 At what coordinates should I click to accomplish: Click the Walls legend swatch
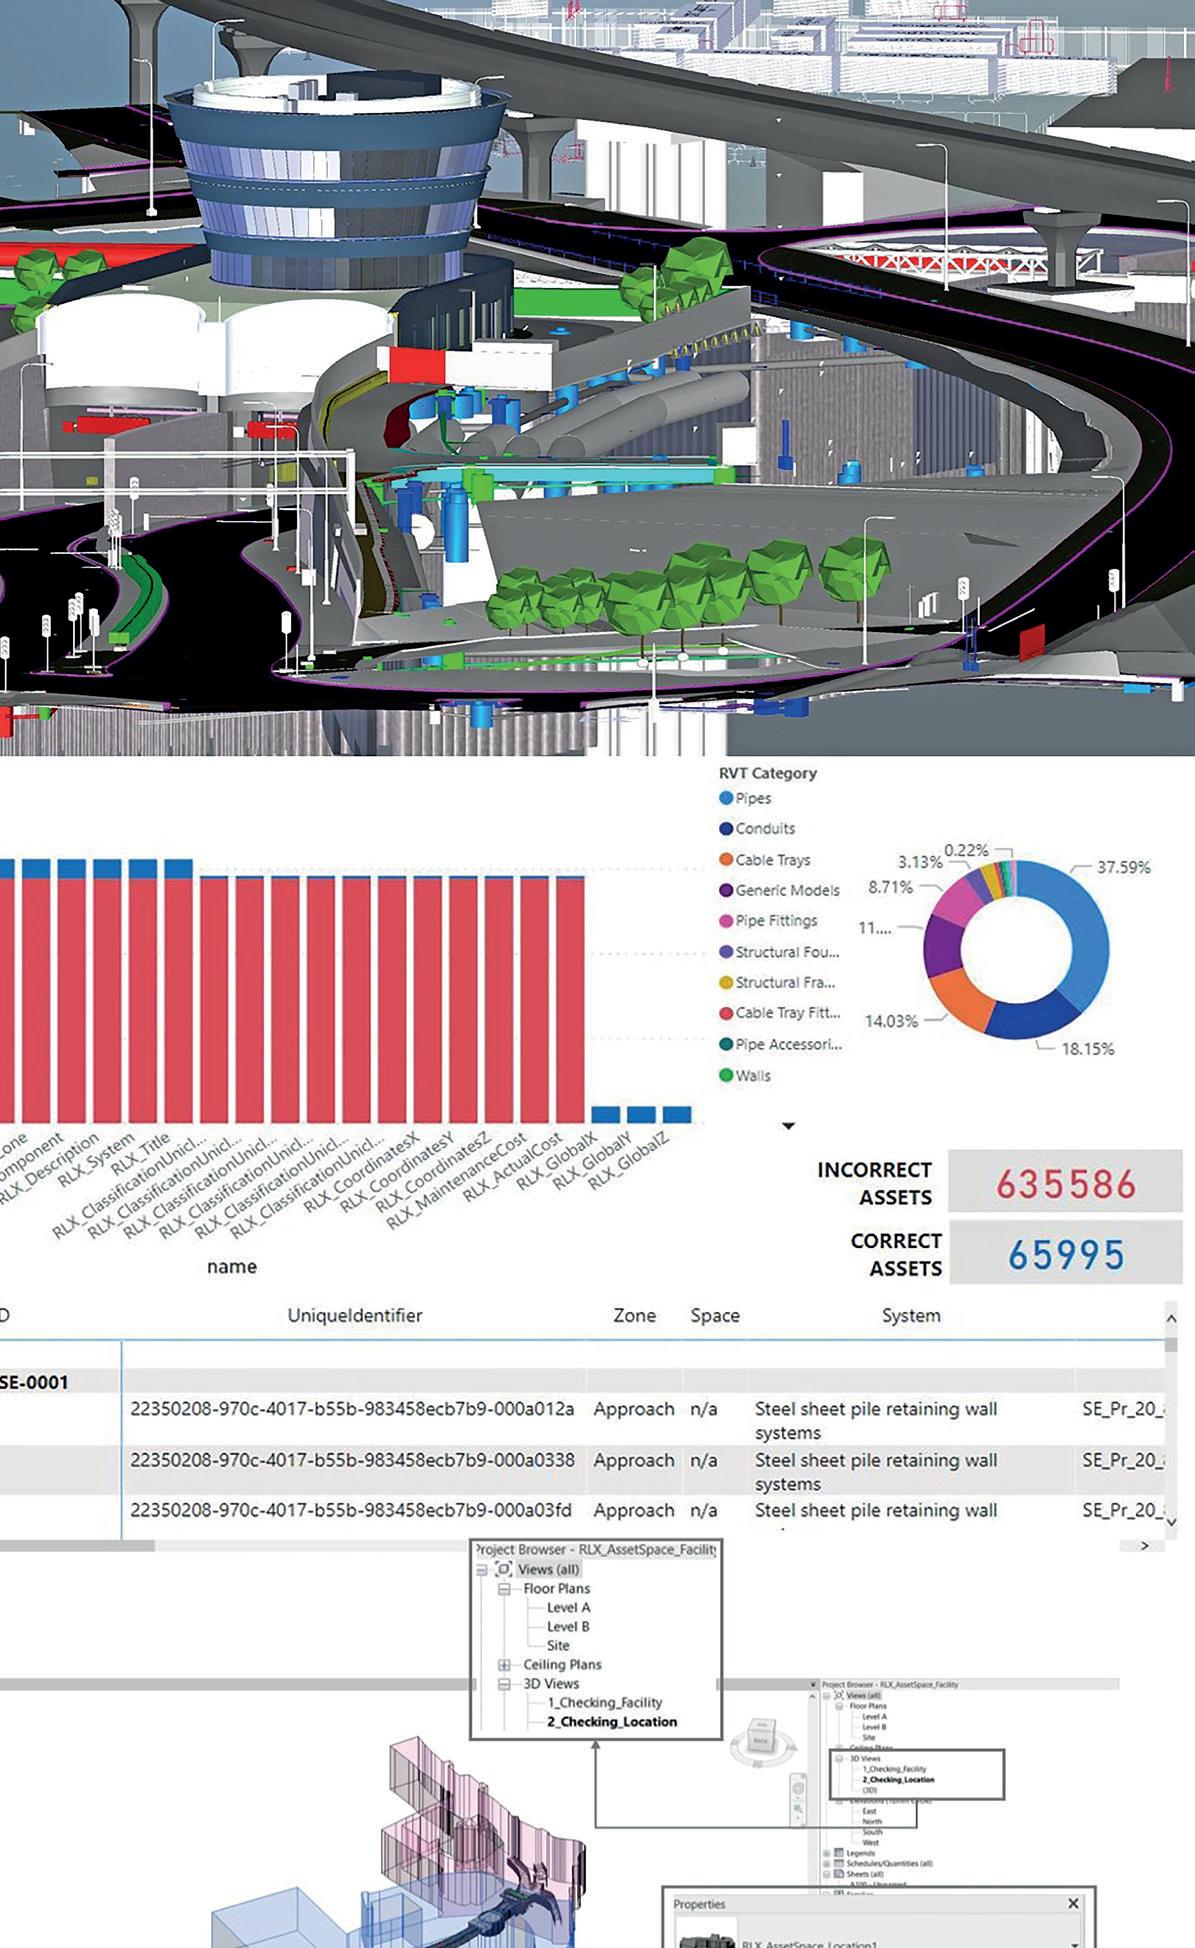coord(726,1075)
